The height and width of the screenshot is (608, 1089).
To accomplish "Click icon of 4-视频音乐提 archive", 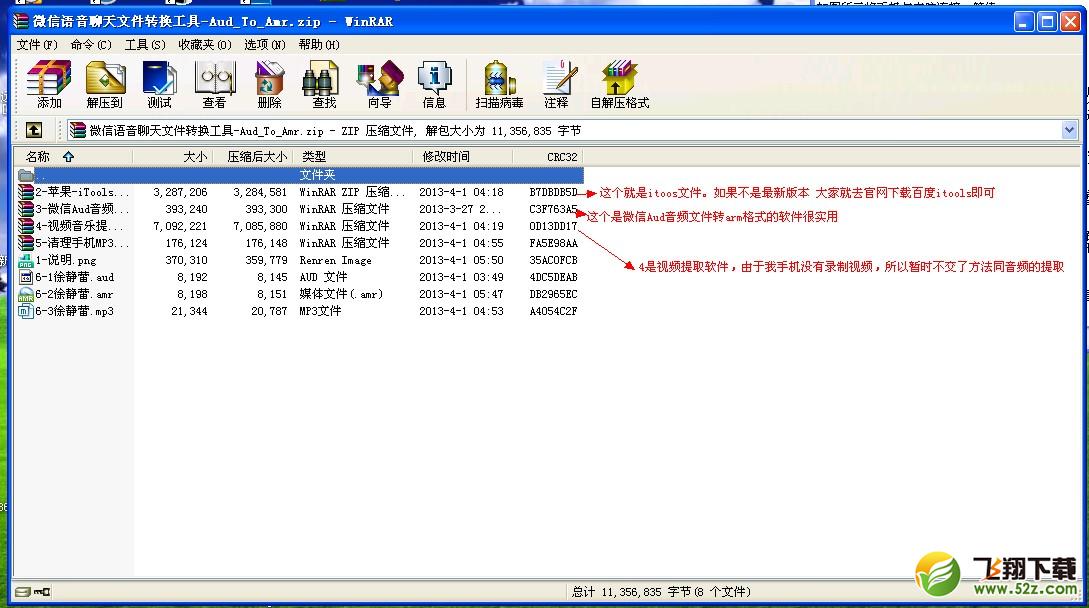I will tap(26, 226).
